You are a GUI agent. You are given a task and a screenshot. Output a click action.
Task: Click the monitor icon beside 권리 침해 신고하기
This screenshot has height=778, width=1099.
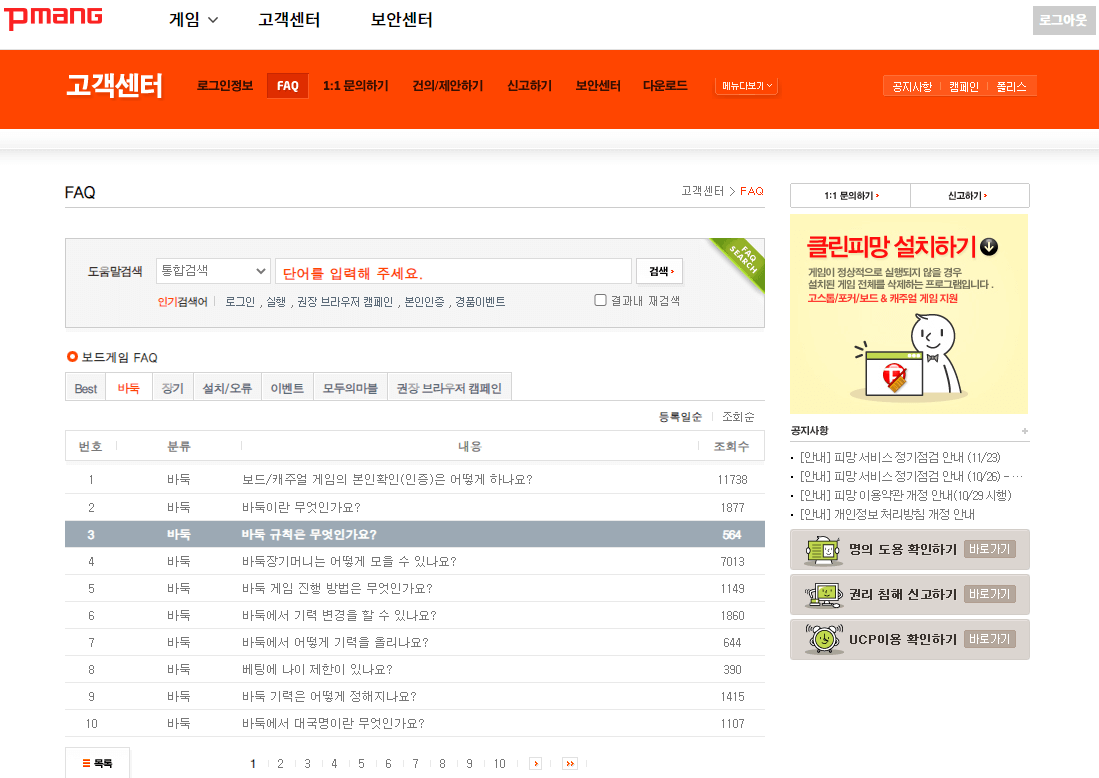tap(822, 594)
